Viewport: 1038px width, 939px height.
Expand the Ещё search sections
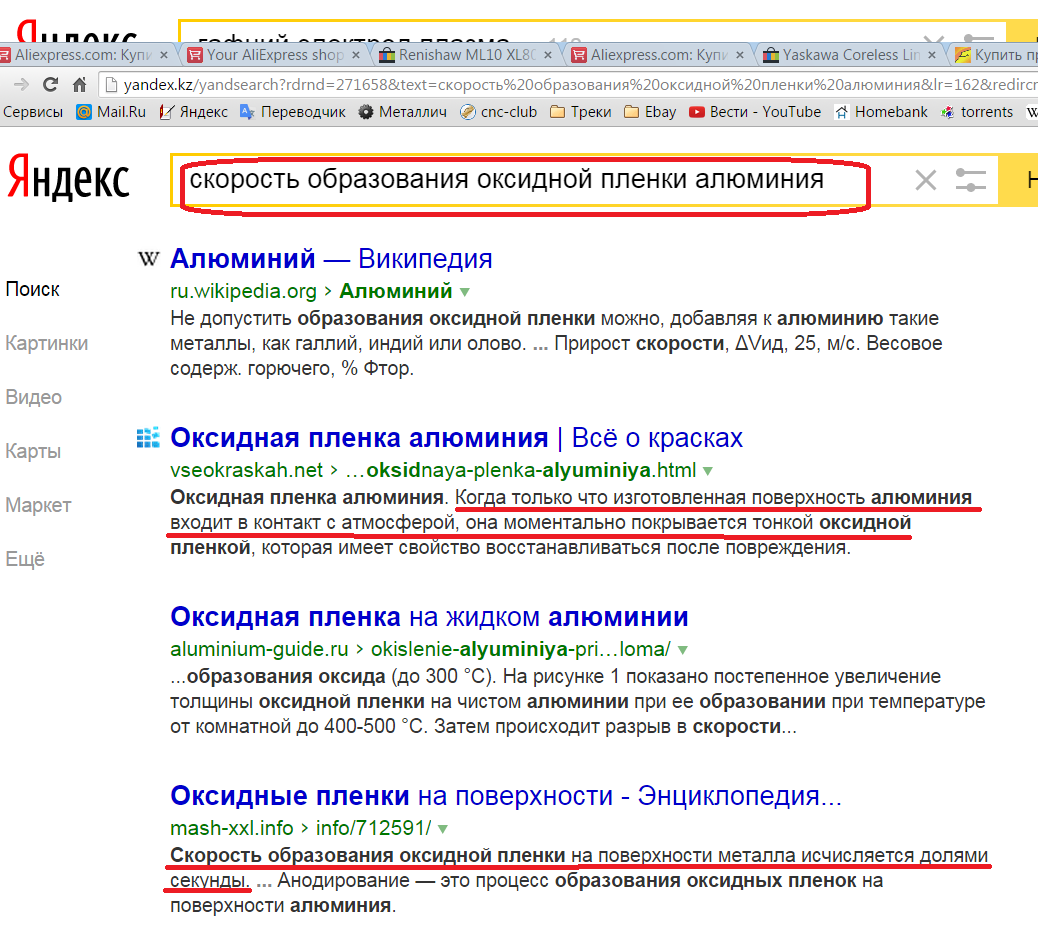[x=25, y=559]
